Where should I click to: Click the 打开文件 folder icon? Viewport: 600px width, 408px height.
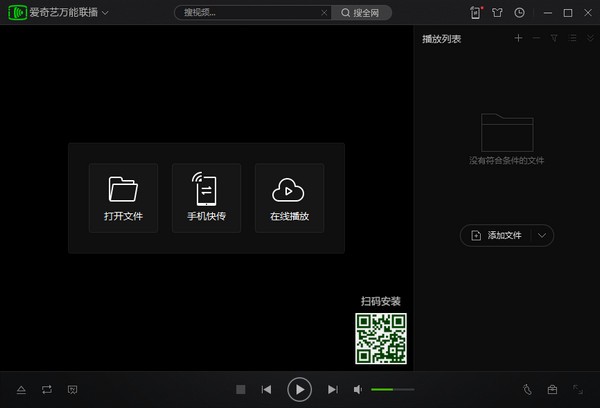pos(123,188)
